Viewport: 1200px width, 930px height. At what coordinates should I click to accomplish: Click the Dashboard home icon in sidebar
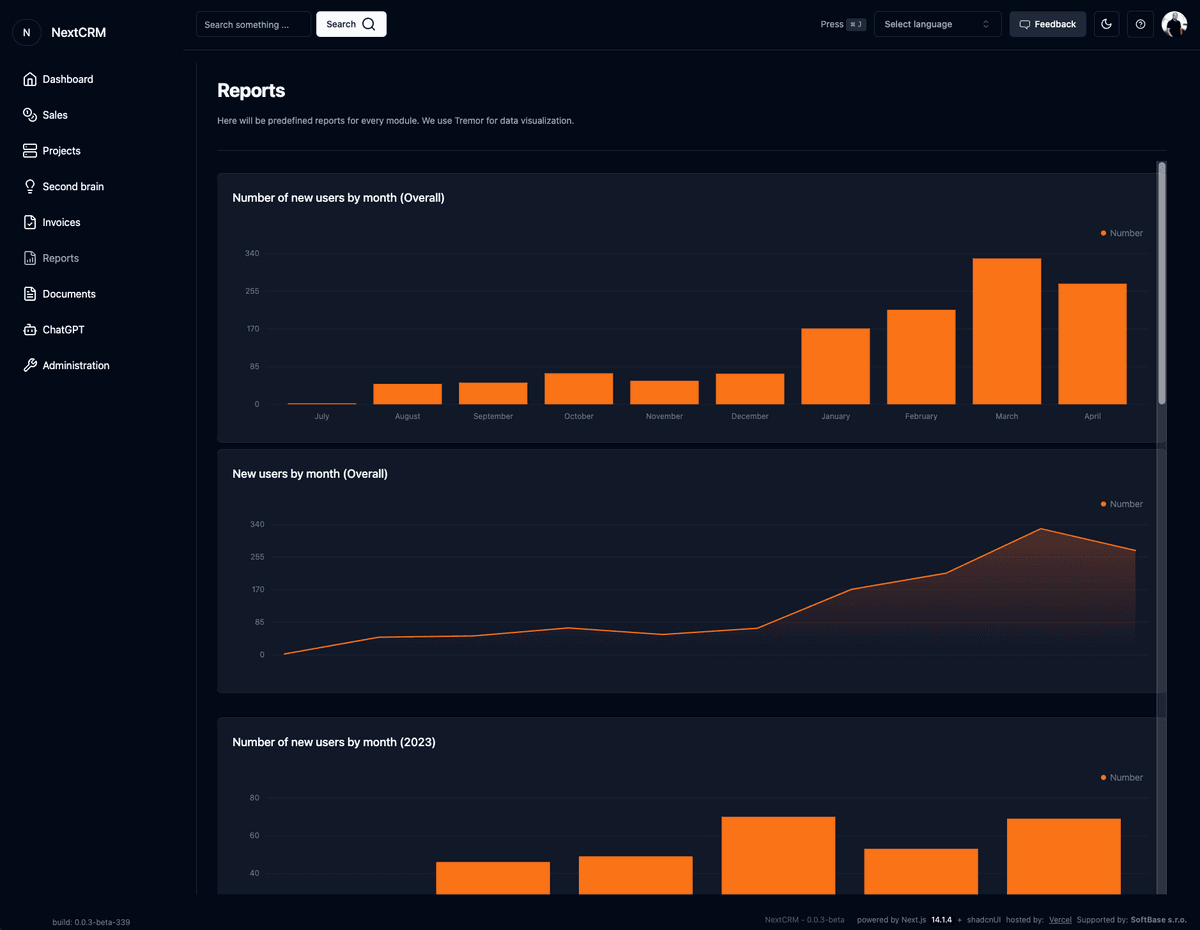click(x=30, y=79)
